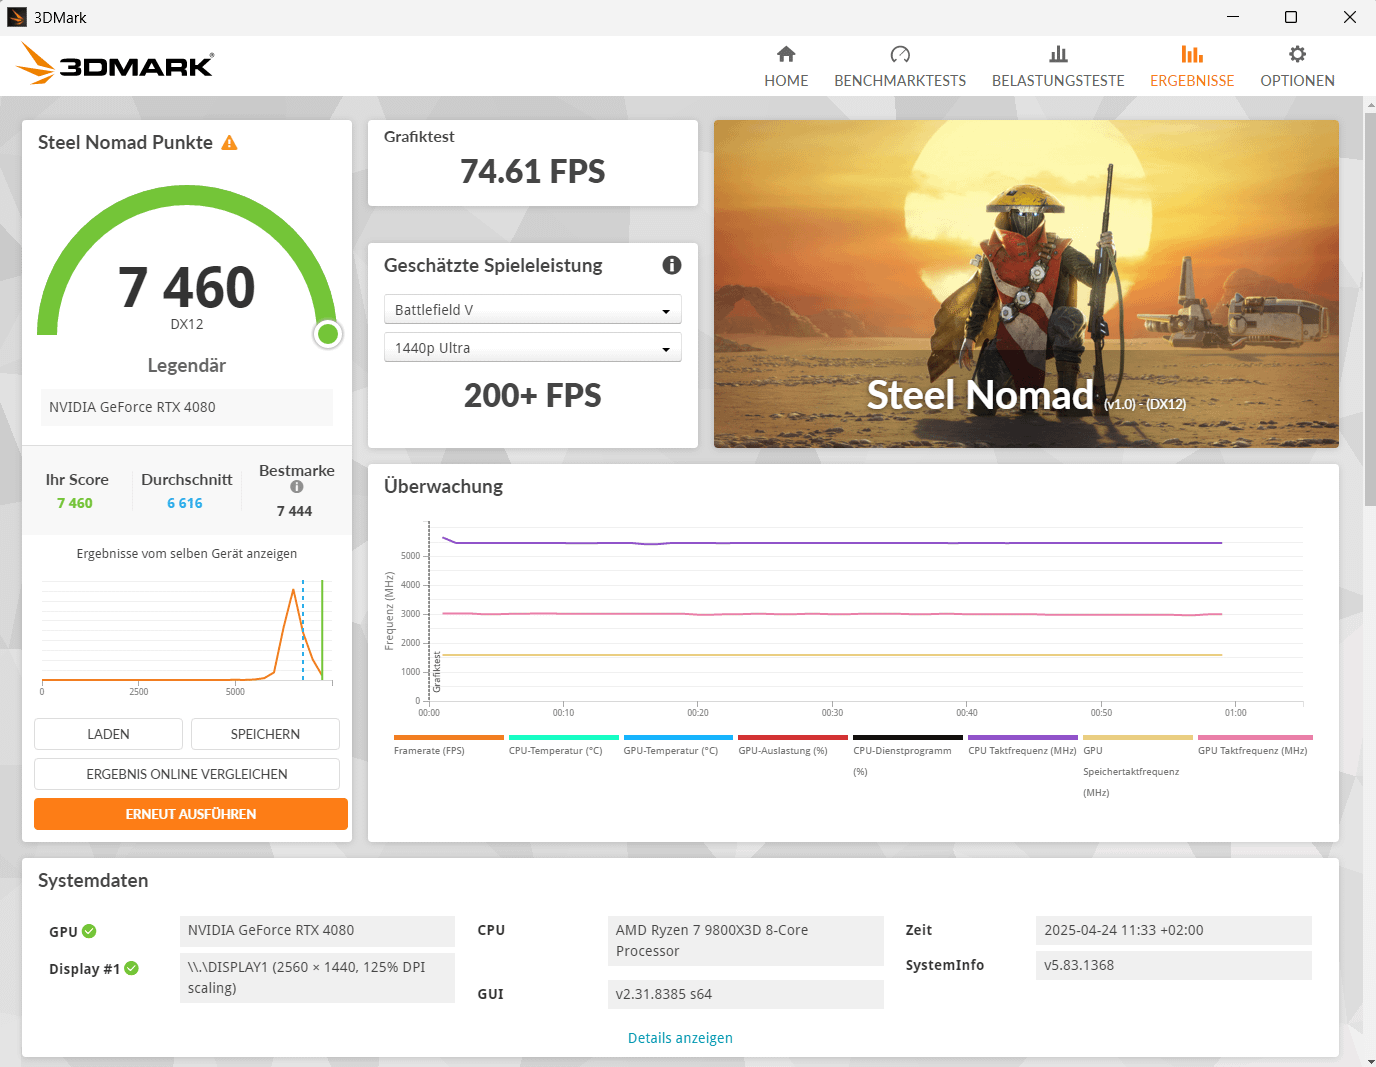
Task: Click the 3DMark logo in the header
Action: click(x=115, y=64)
